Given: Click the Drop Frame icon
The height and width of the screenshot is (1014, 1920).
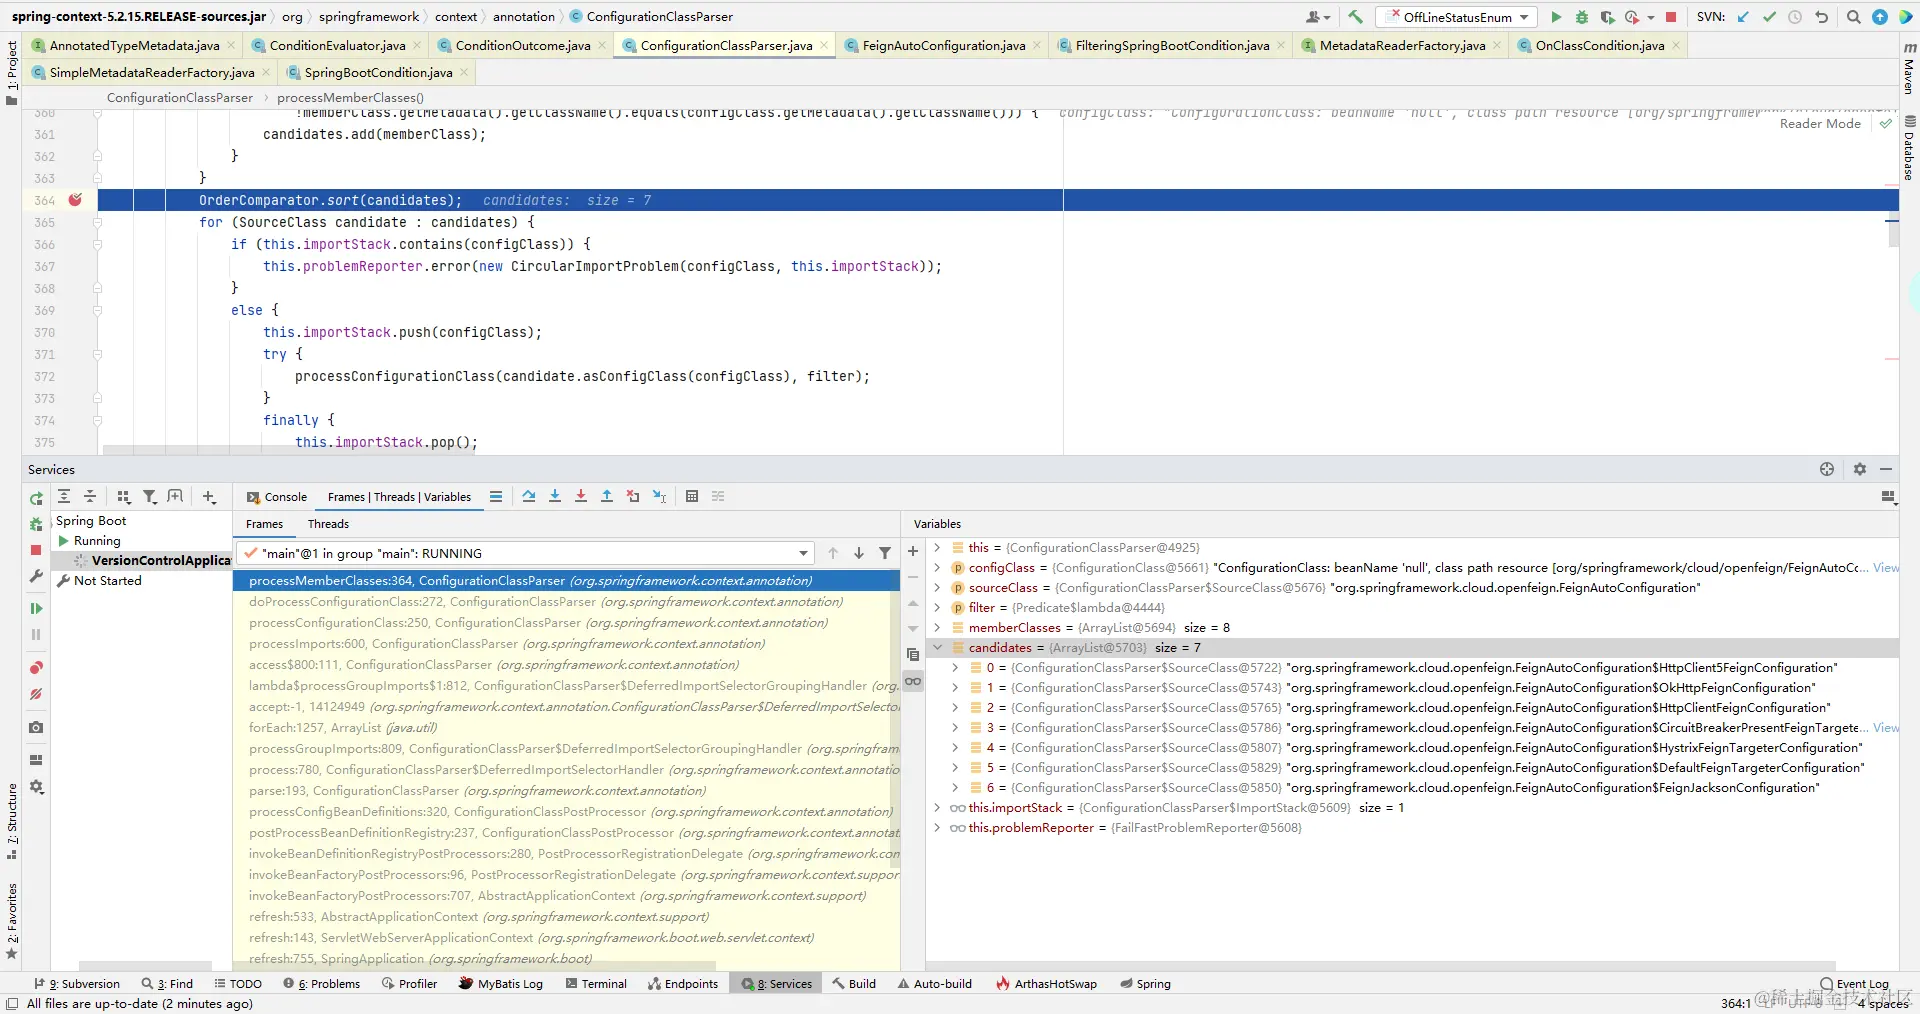Looking at the screenshot, I should pyautogui.click(x=633, y=496).
